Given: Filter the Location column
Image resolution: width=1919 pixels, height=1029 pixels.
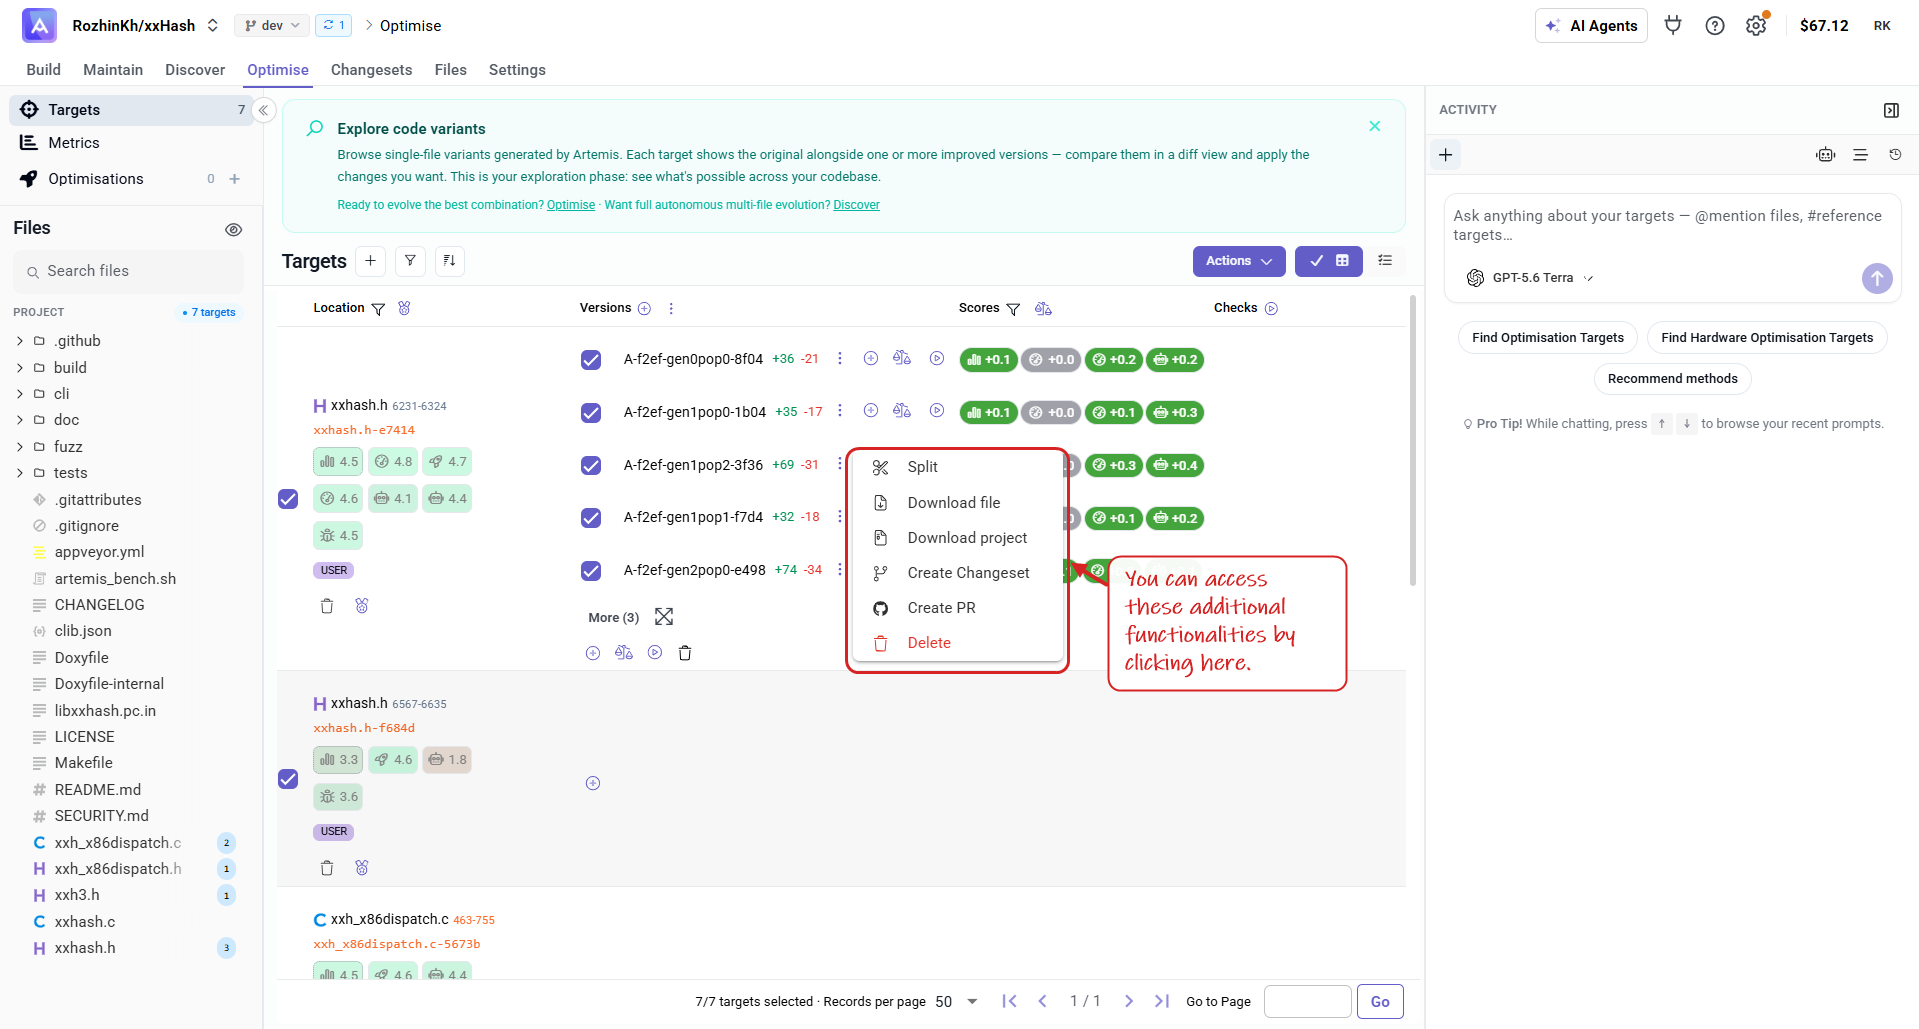Looking at the screenshot, I should [378, 309].
